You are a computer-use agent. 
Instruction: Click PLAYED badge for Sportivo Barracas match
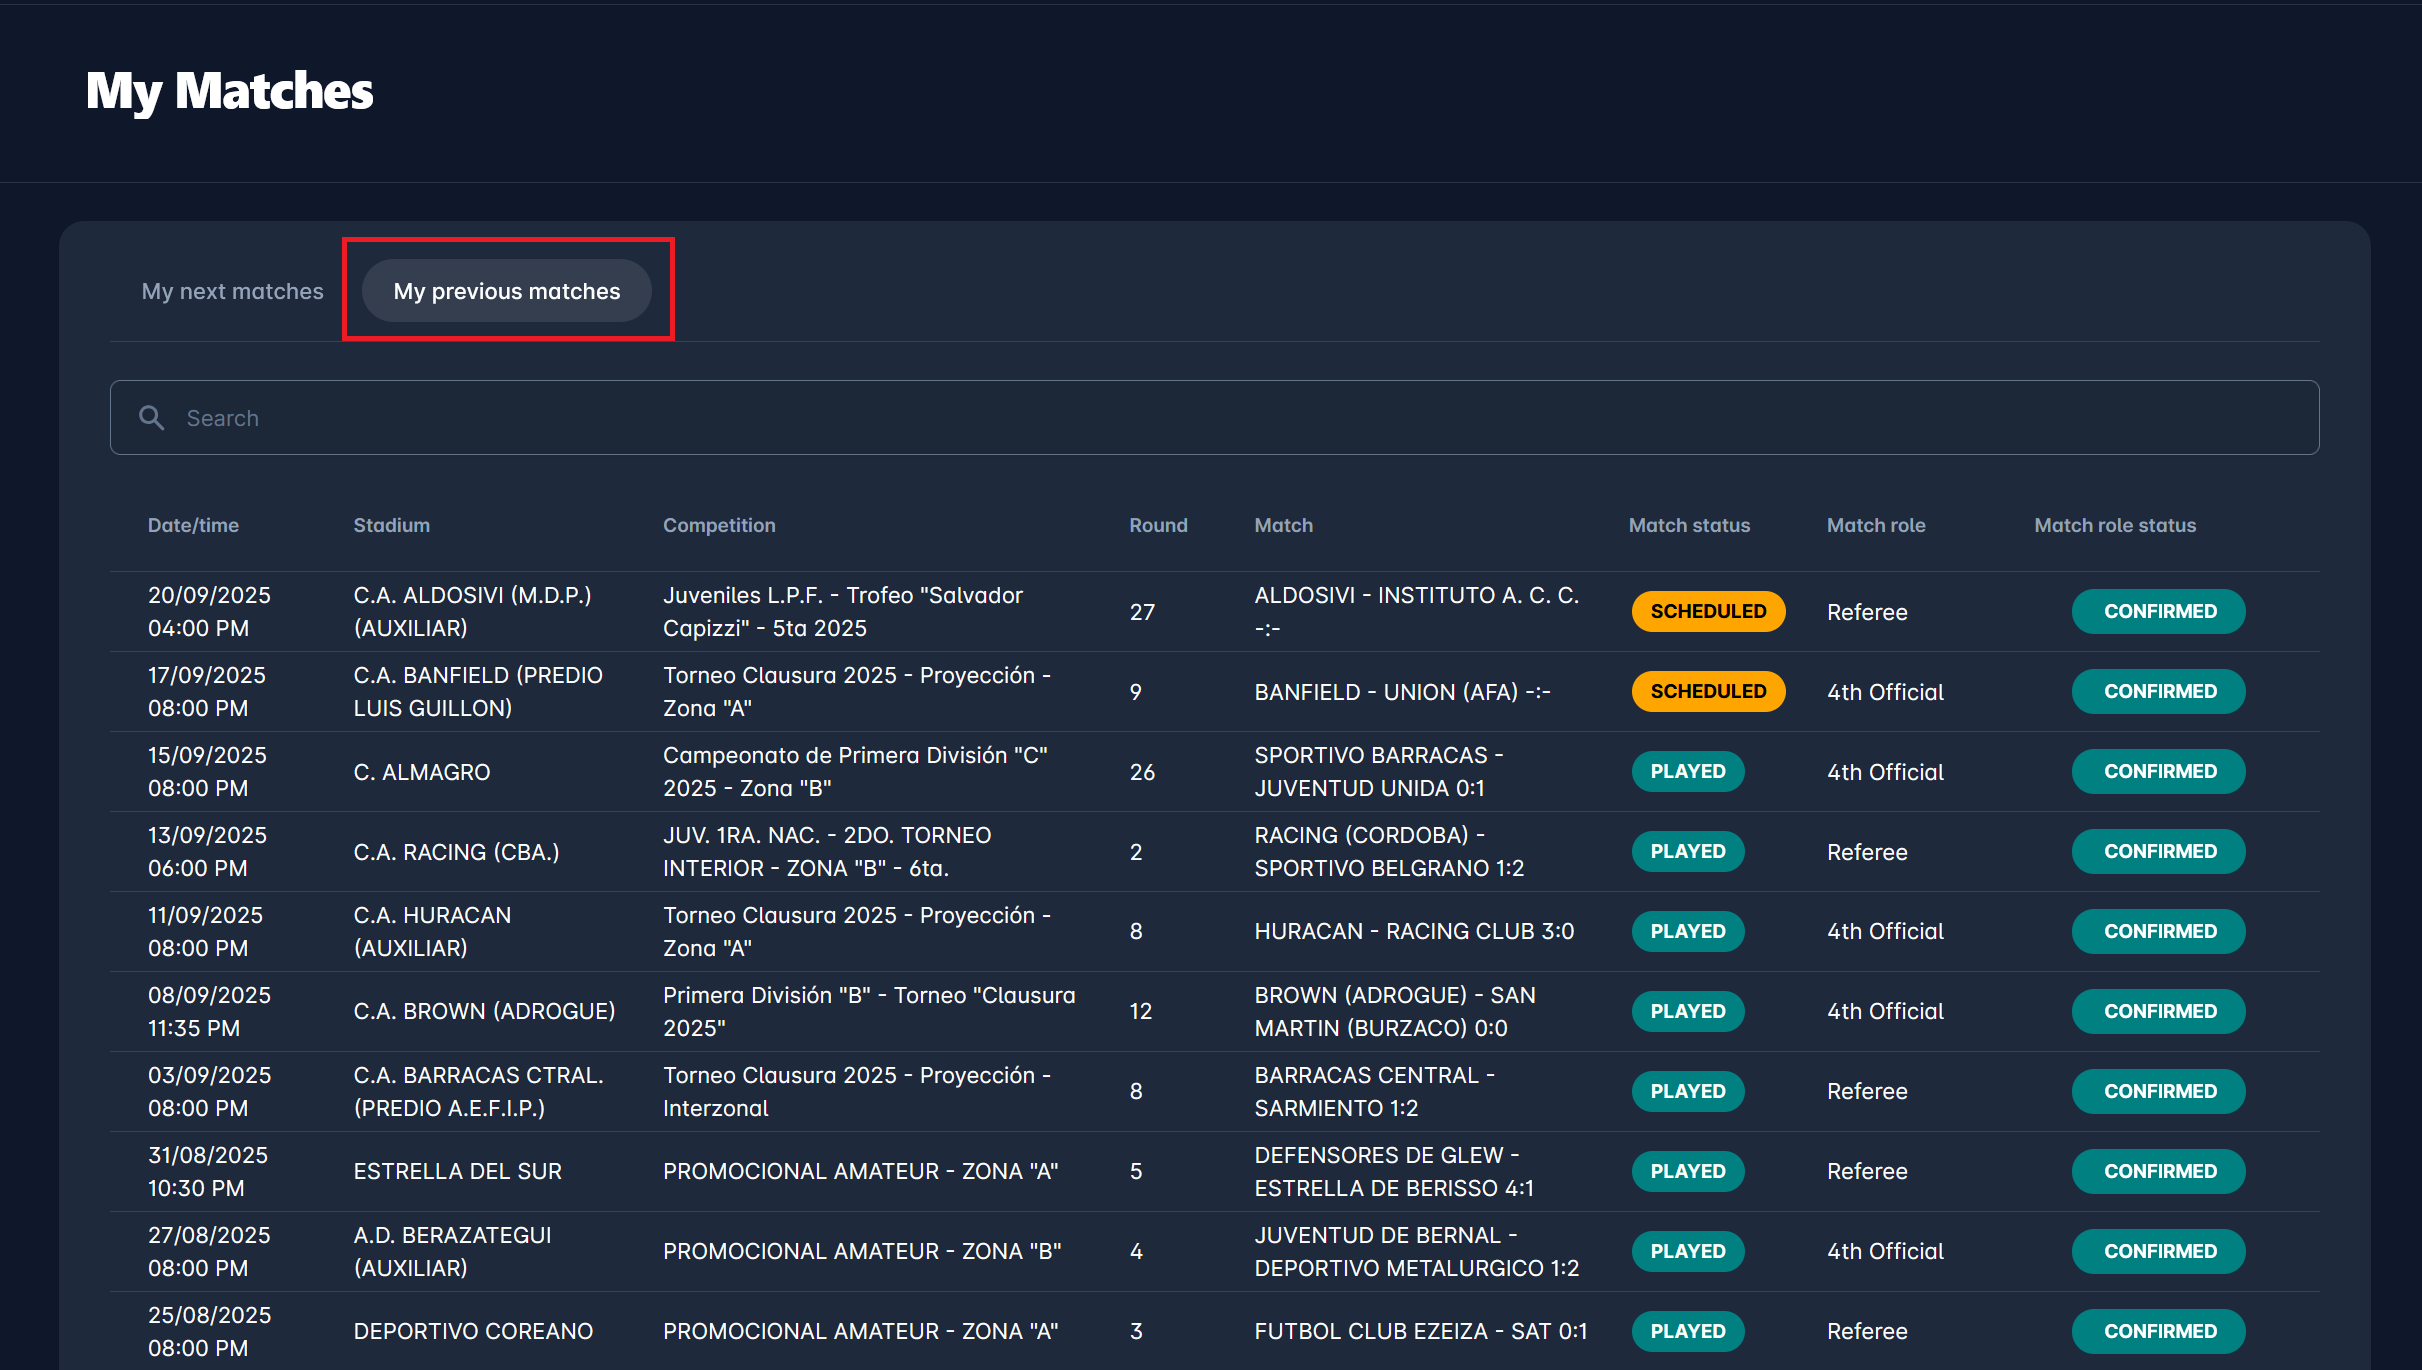[1687, 771]
